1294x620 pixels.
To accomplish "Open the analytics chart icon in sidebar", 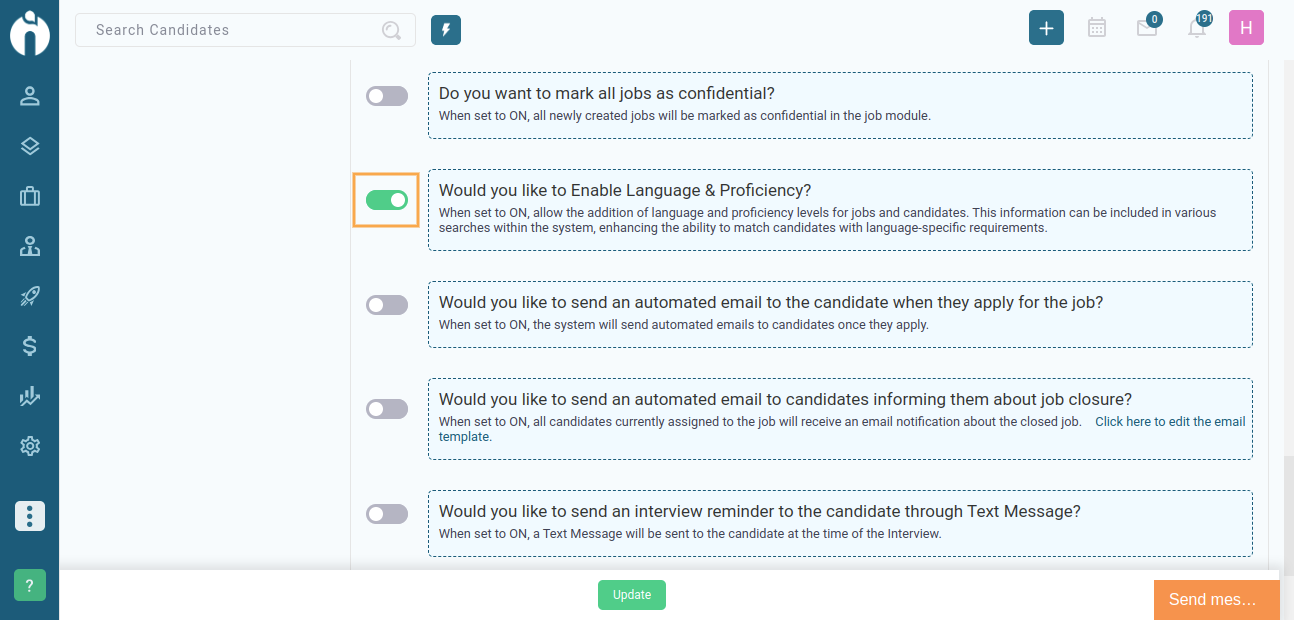I will (x=30, y=396).
